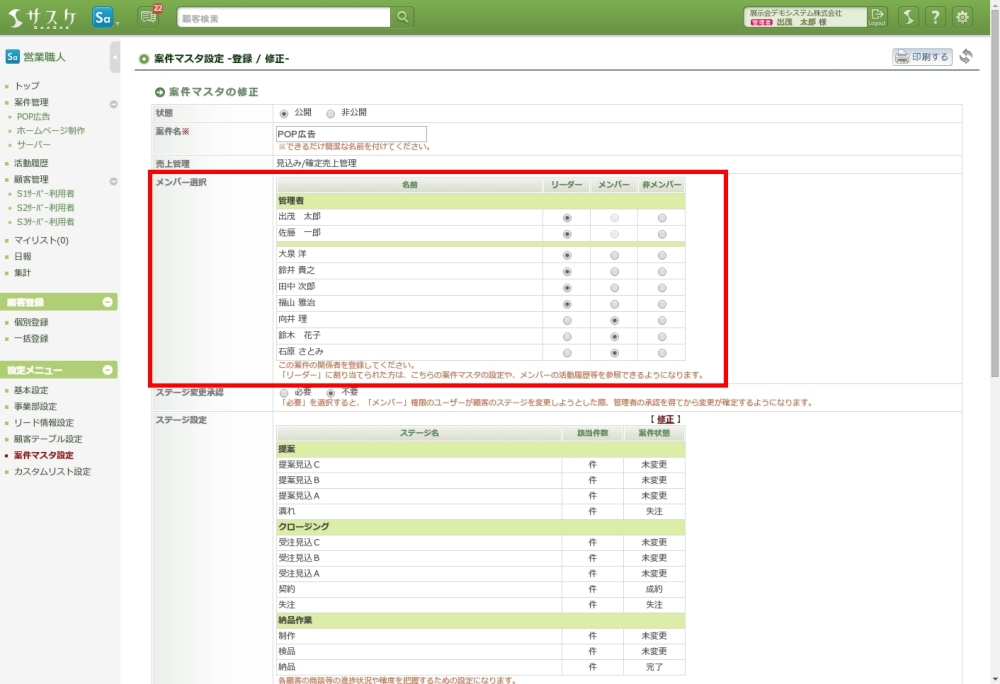Open the S-shaped header icon
The width and height of the screenshot is (1000, 684).
coord(908,17)
